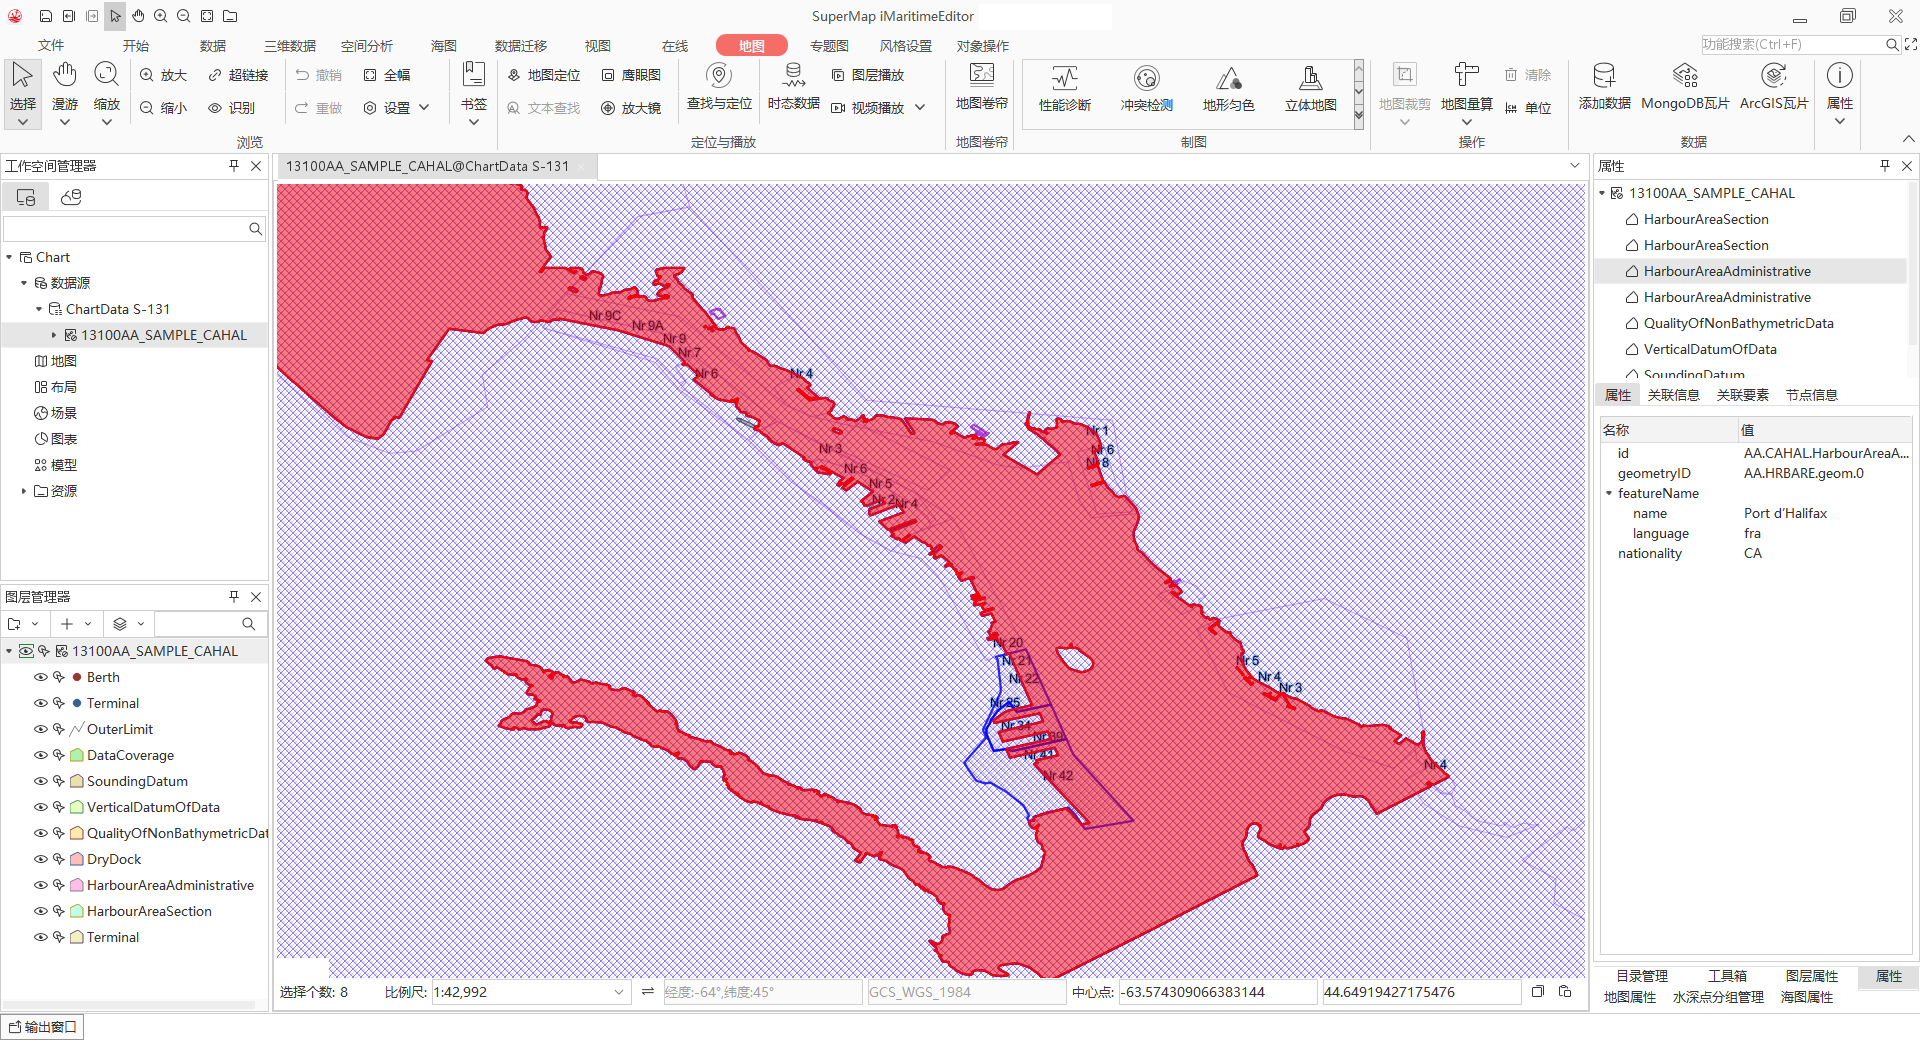Hide the Berth layer via eye icon
This screenshot has height=1040, width=1920.
(41, 677)
